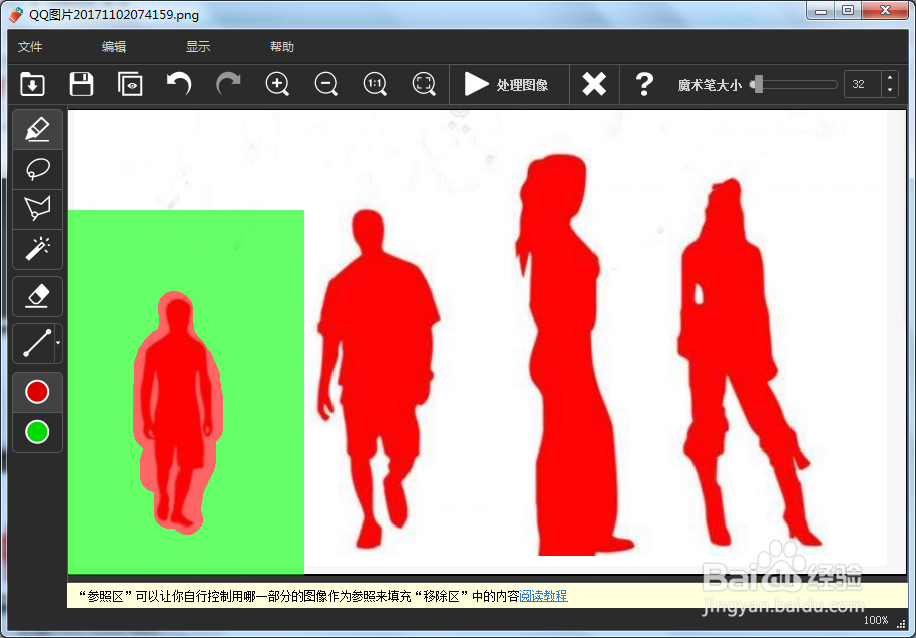
Task: Select the Line tool
Action: point(33,343)
